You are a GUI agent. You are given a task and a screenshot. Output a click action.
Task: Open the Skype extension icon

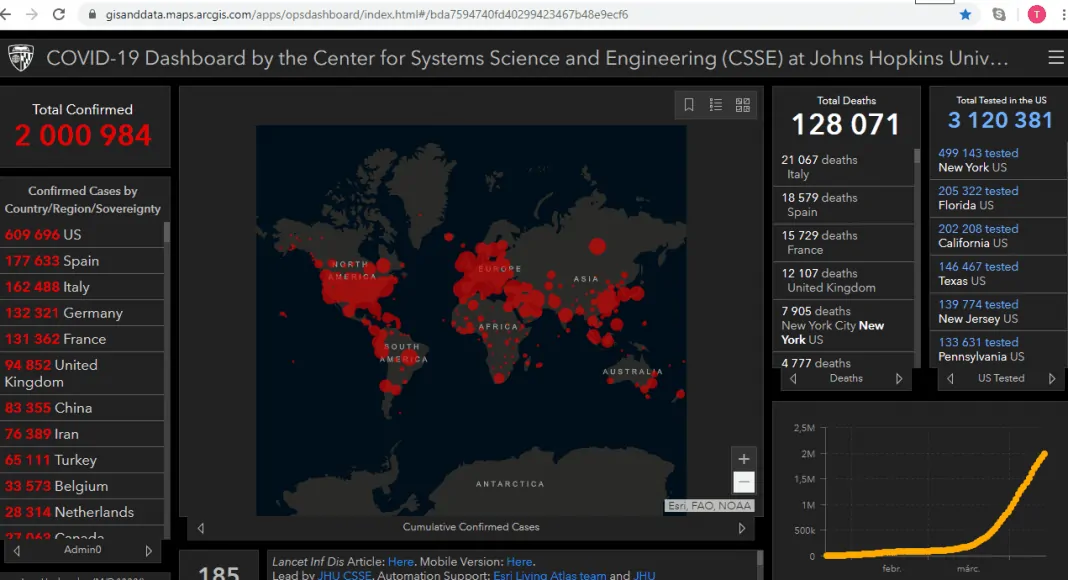(999, 14)
